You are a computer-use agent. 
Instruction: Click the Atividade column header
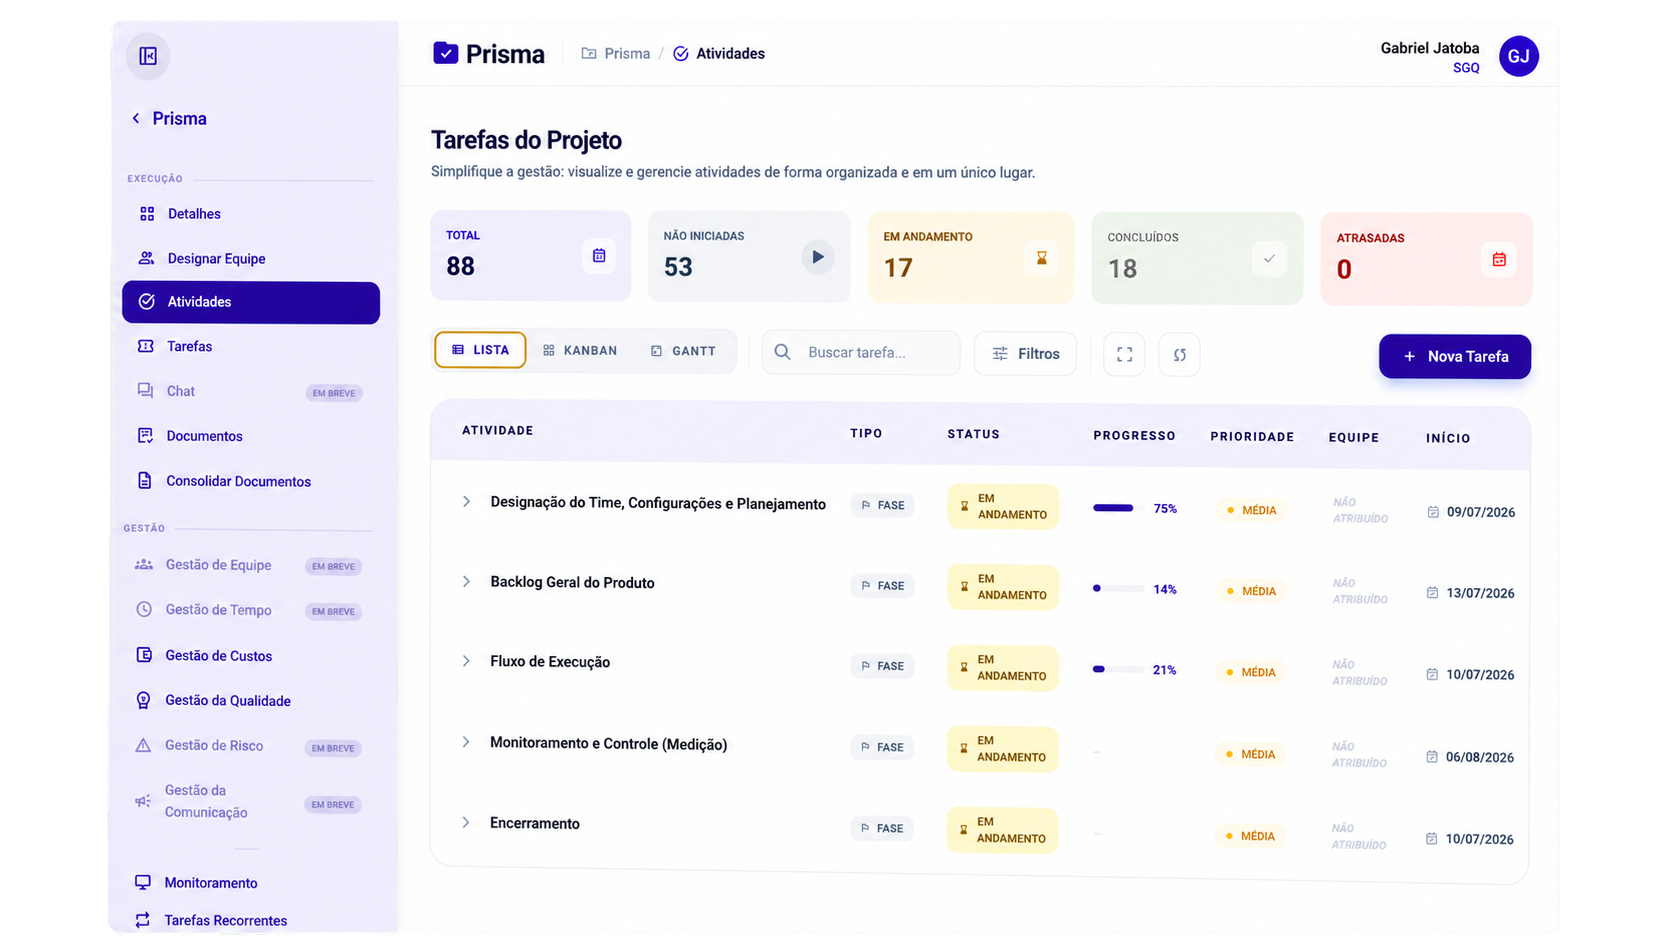coord(498,430)
